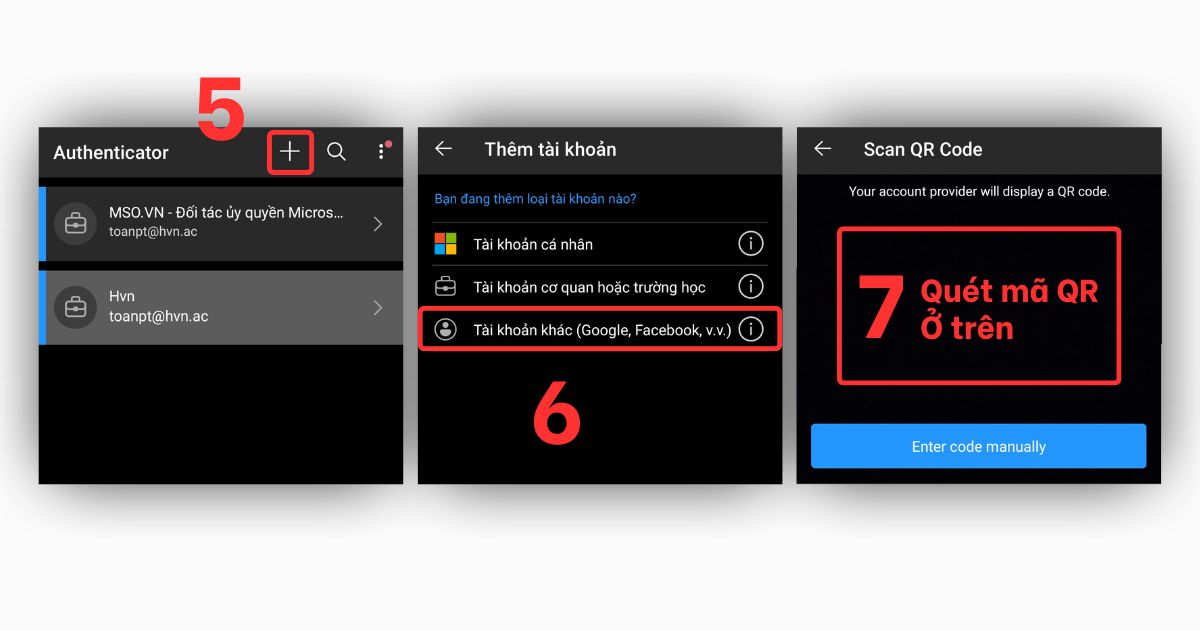The width and height of the screenshot is (1200, 630).
Task: Tap the plus icon to add an account
Action: coord(289,152)
